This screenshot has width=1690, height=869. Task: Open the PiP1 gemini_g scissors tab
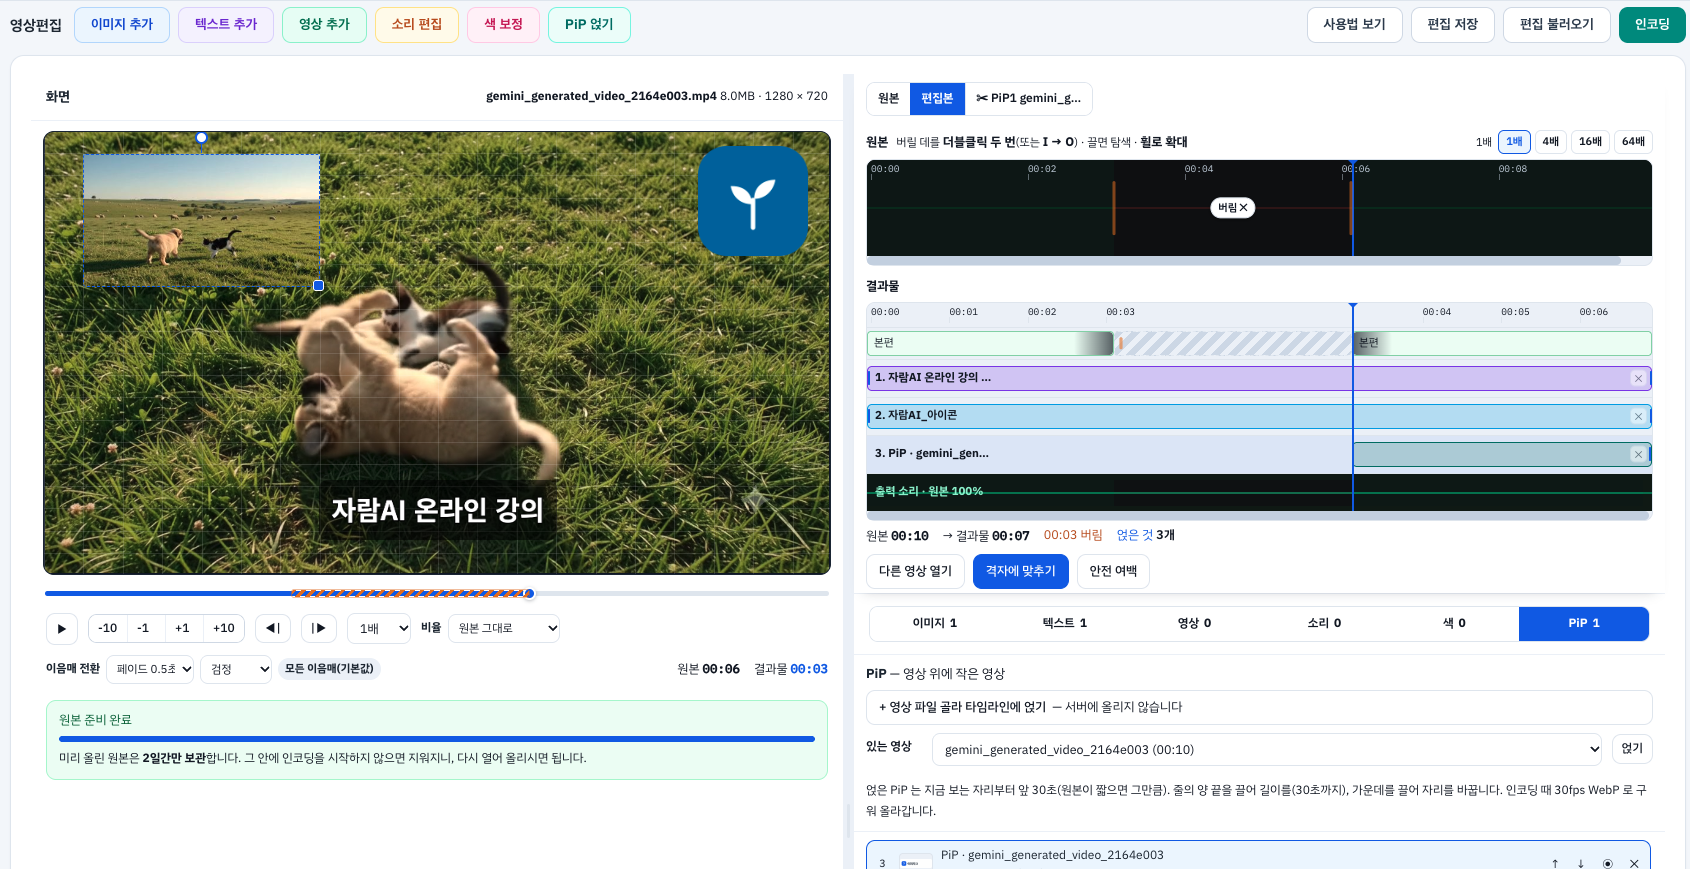pyautogui.click(x=1029, y=98)
